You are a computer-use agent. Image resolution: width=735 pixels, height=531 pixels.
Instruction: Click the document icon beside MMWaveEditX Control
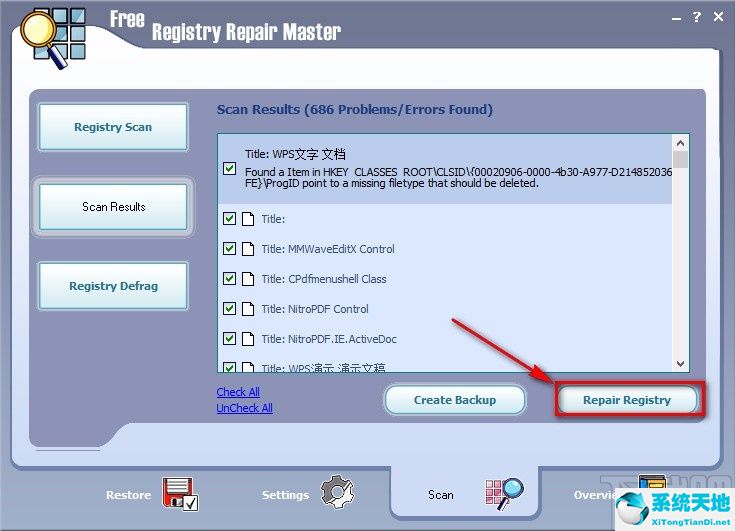247,249
